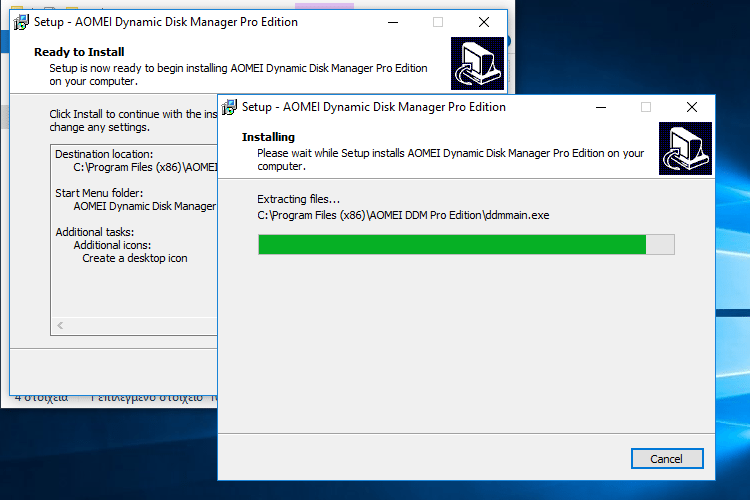Click the disabled maximize button of Installing window
This screenshot has width=750, height=500.
pos(646,107)
